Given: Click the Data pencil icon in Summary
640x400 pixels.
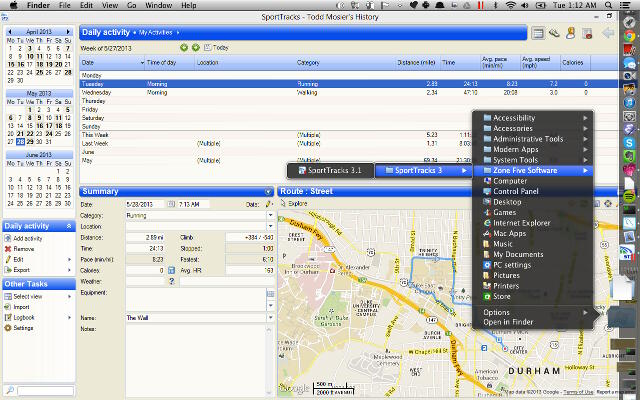Looking at the screenshot, I should [x=269, y=204].
